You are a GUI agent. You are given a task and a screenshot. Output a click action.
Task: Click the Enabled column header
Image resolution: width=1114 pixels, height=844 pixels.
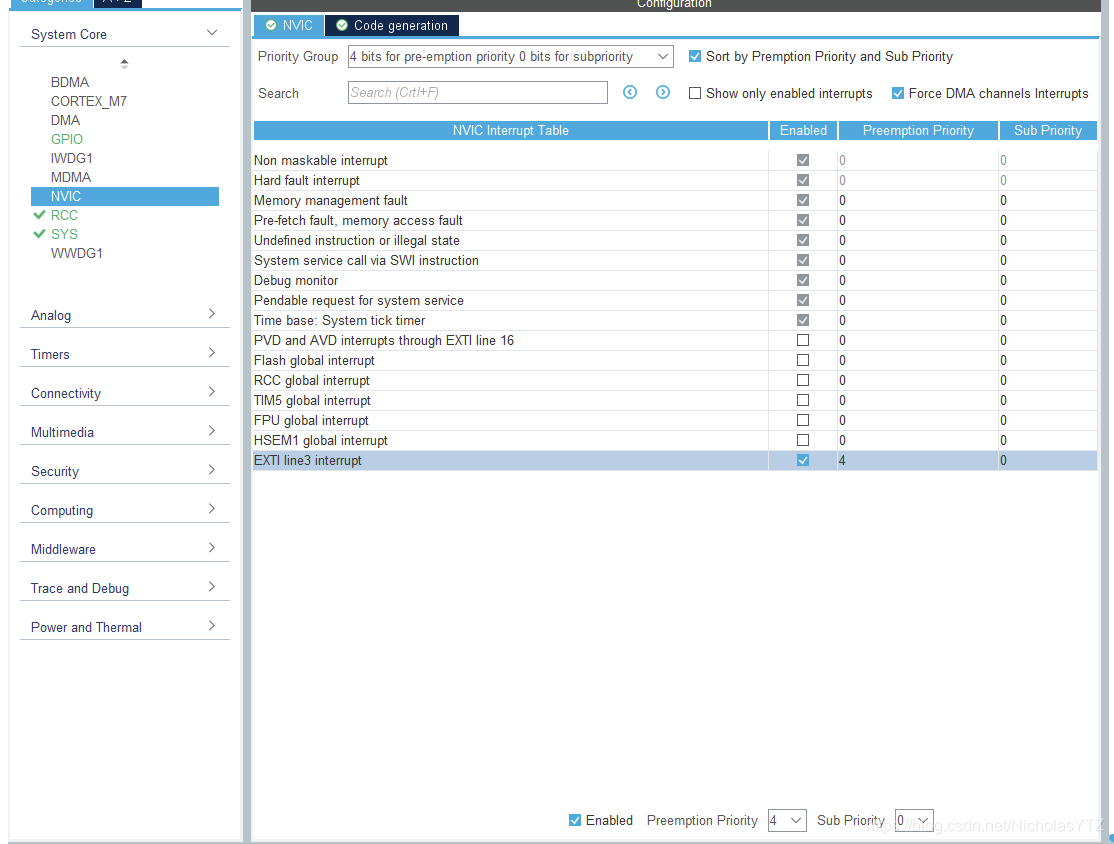coord(803,130)
